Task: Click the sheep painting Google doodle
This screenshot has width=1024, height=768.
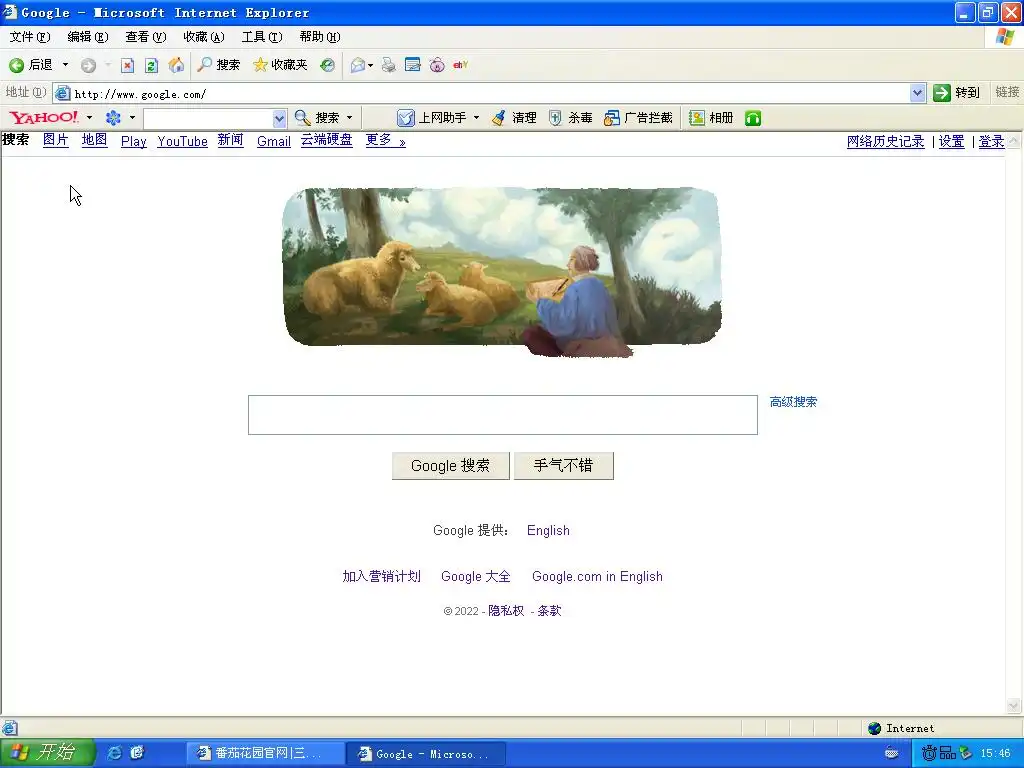Action: click(x=502, y=272)
